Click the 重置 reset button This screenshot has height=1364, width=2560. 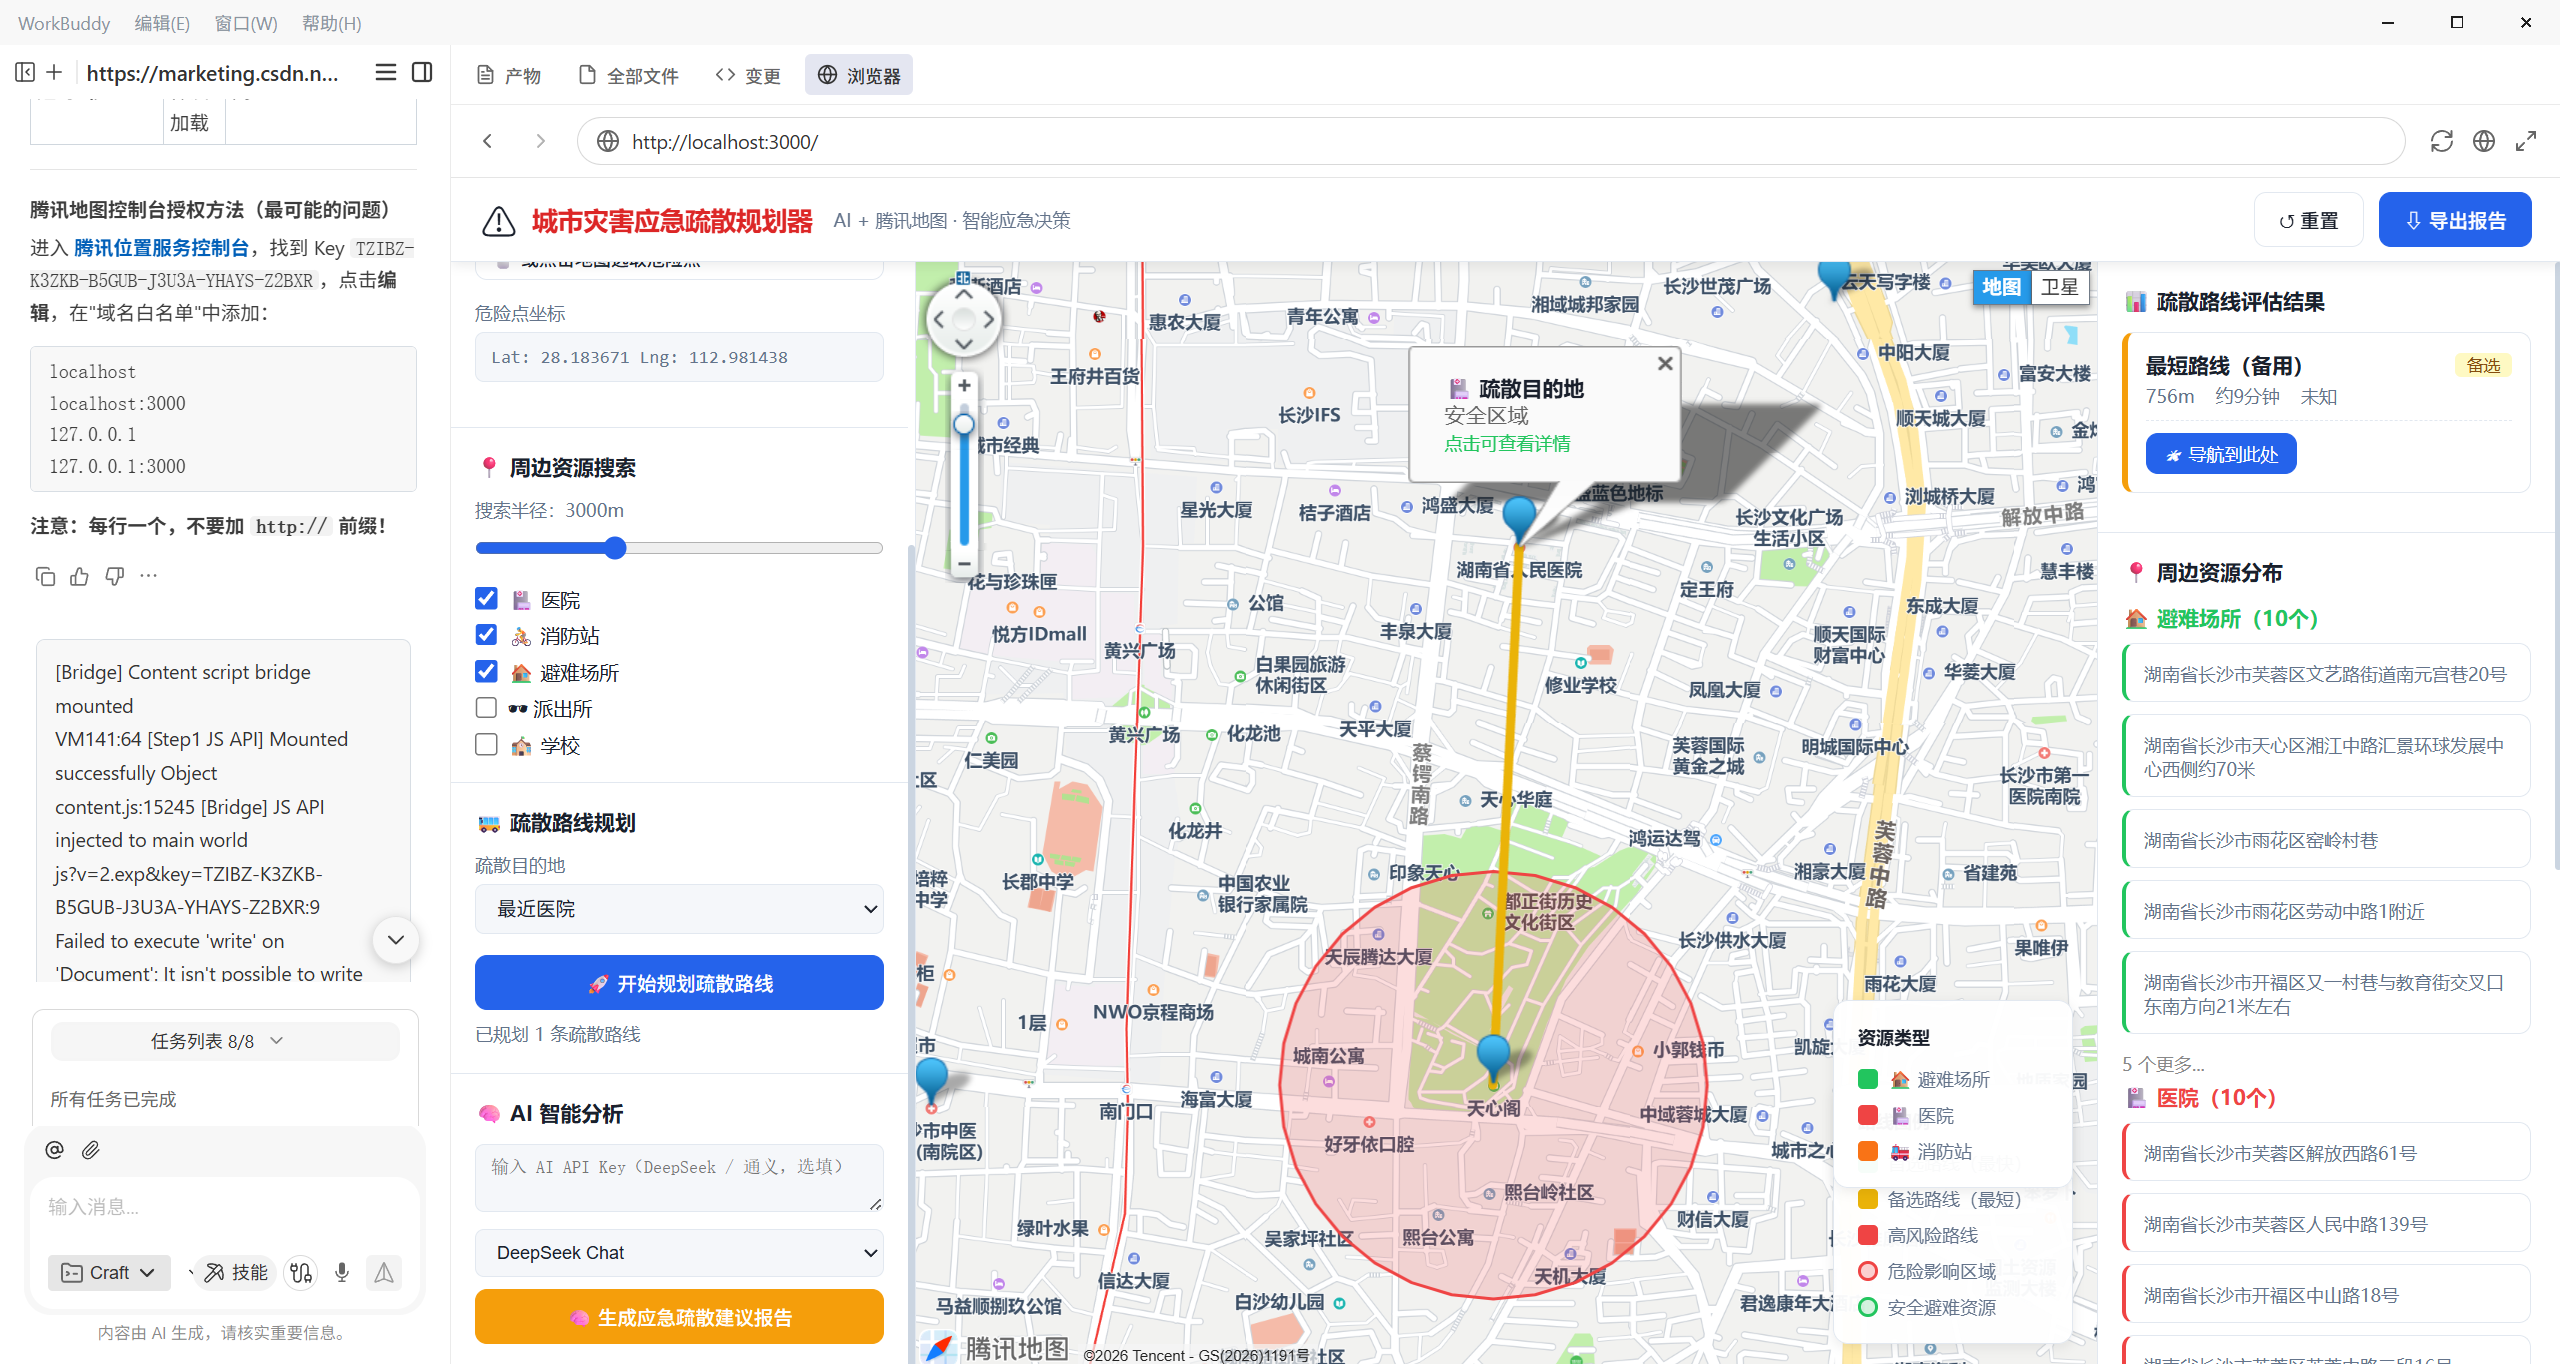[x=2309, y=220]
